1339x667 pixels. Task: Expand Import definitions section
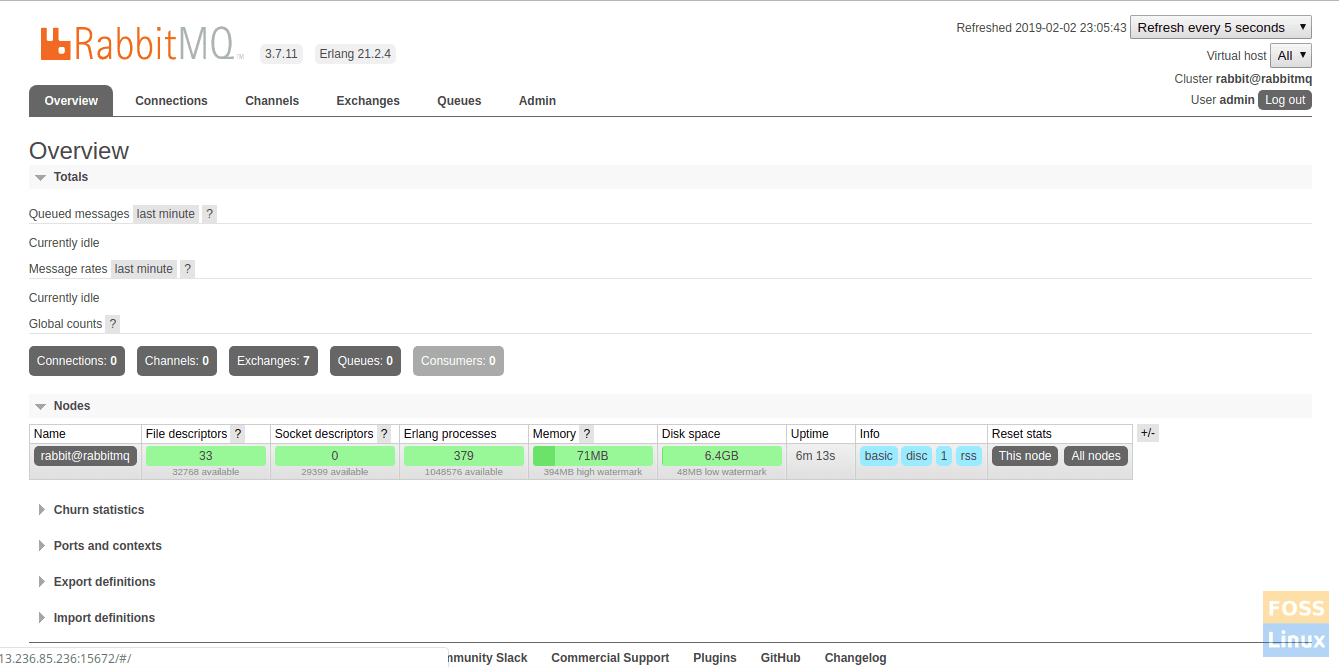click(97, 618)
